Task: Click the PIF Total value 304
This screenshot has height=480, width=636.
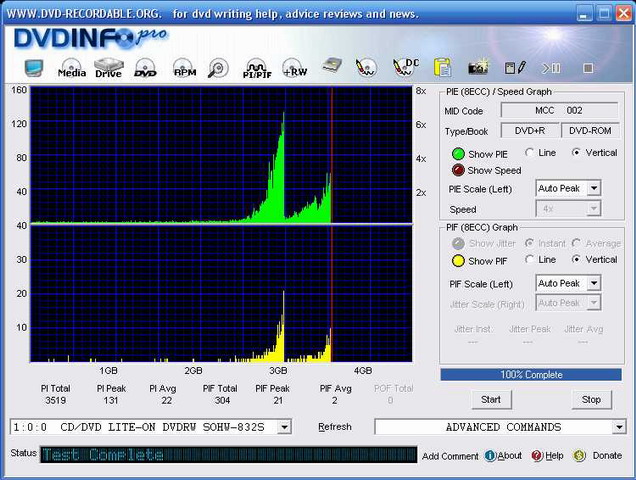Action: click(222, 400)
